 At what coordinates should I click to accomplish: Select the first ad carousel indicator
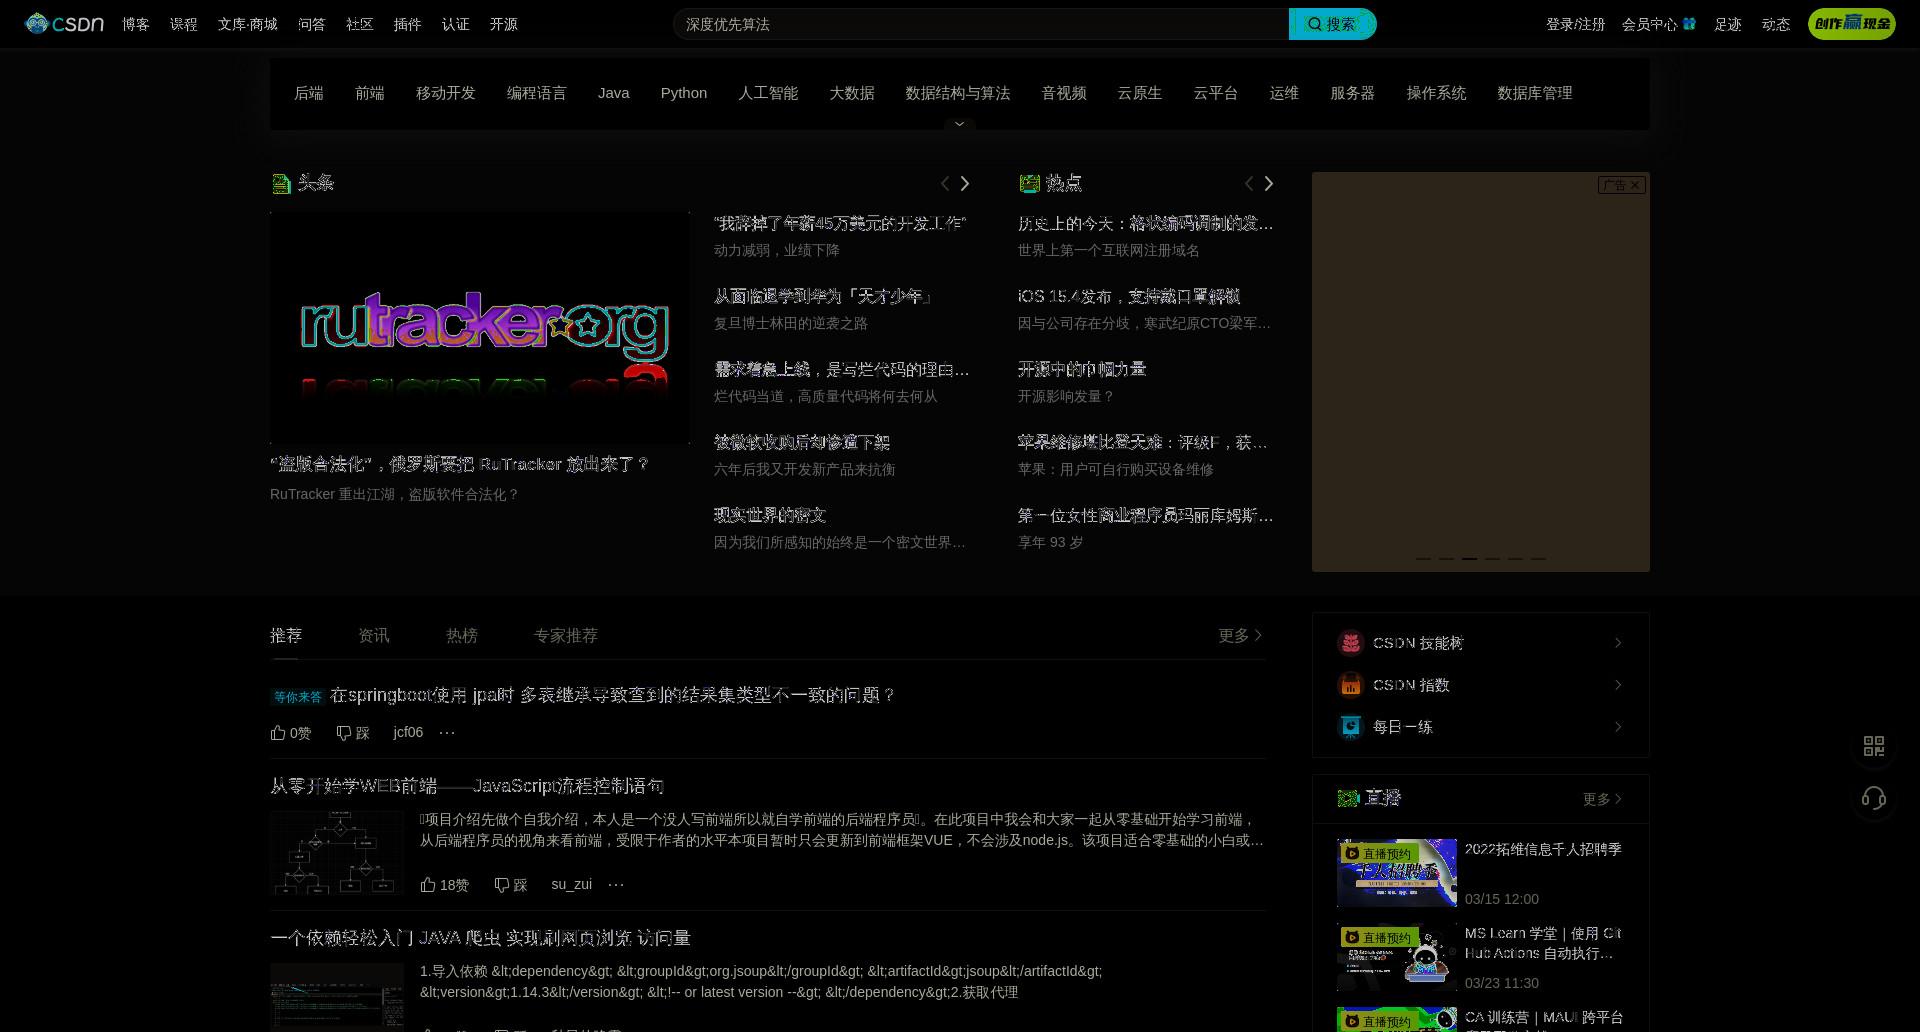tap(1423, 558)
